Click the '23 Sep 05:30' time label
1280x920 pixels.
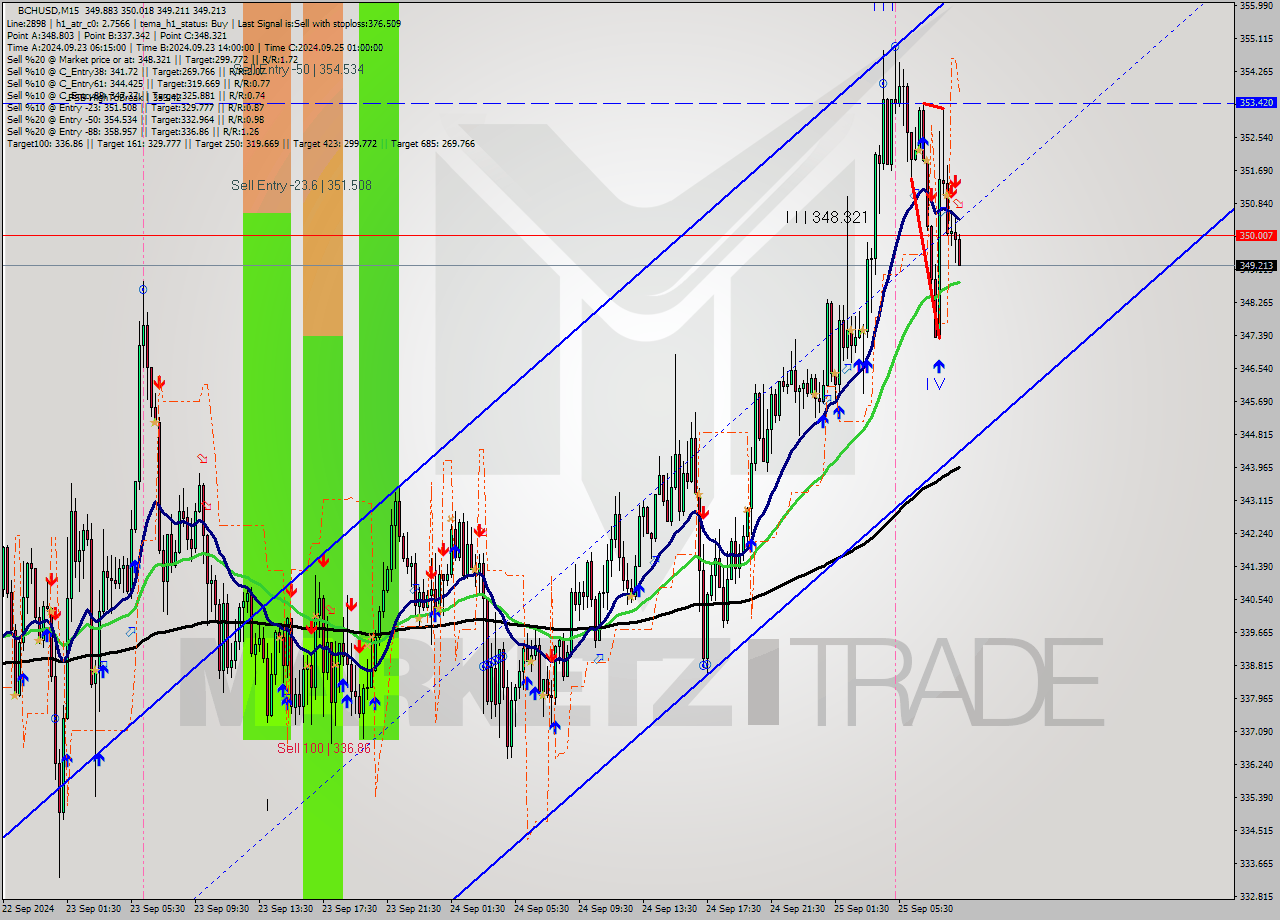click(x=157, y=909)
